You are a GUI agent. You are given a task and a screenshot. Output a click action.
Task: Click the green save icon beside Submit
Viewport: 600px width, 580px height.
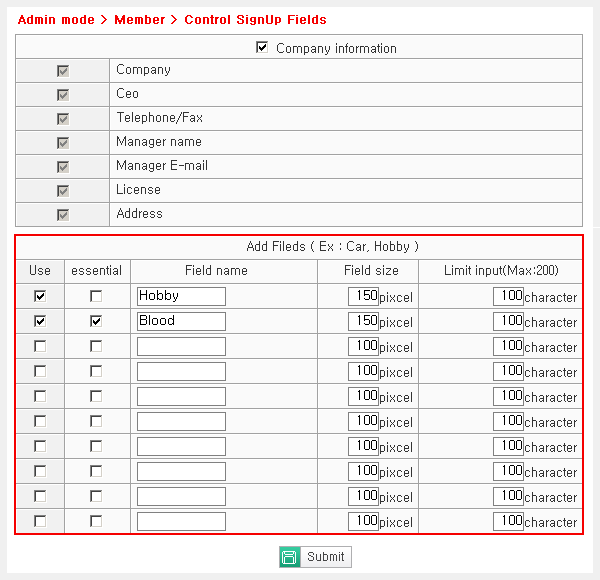pyautogui.click(x=289, y=557)
